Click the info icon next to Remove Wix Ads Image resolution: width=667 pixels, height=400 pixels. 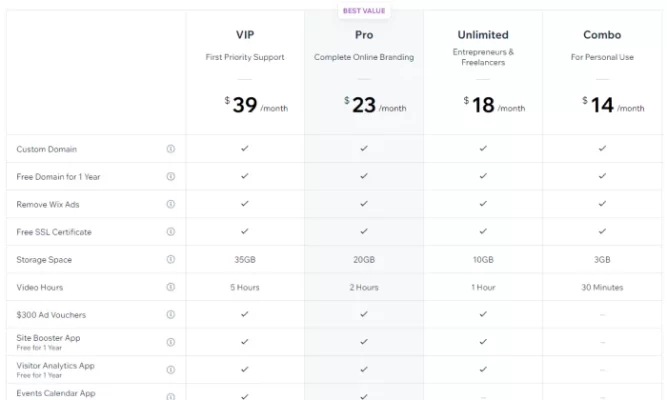(x=171, y=204)
